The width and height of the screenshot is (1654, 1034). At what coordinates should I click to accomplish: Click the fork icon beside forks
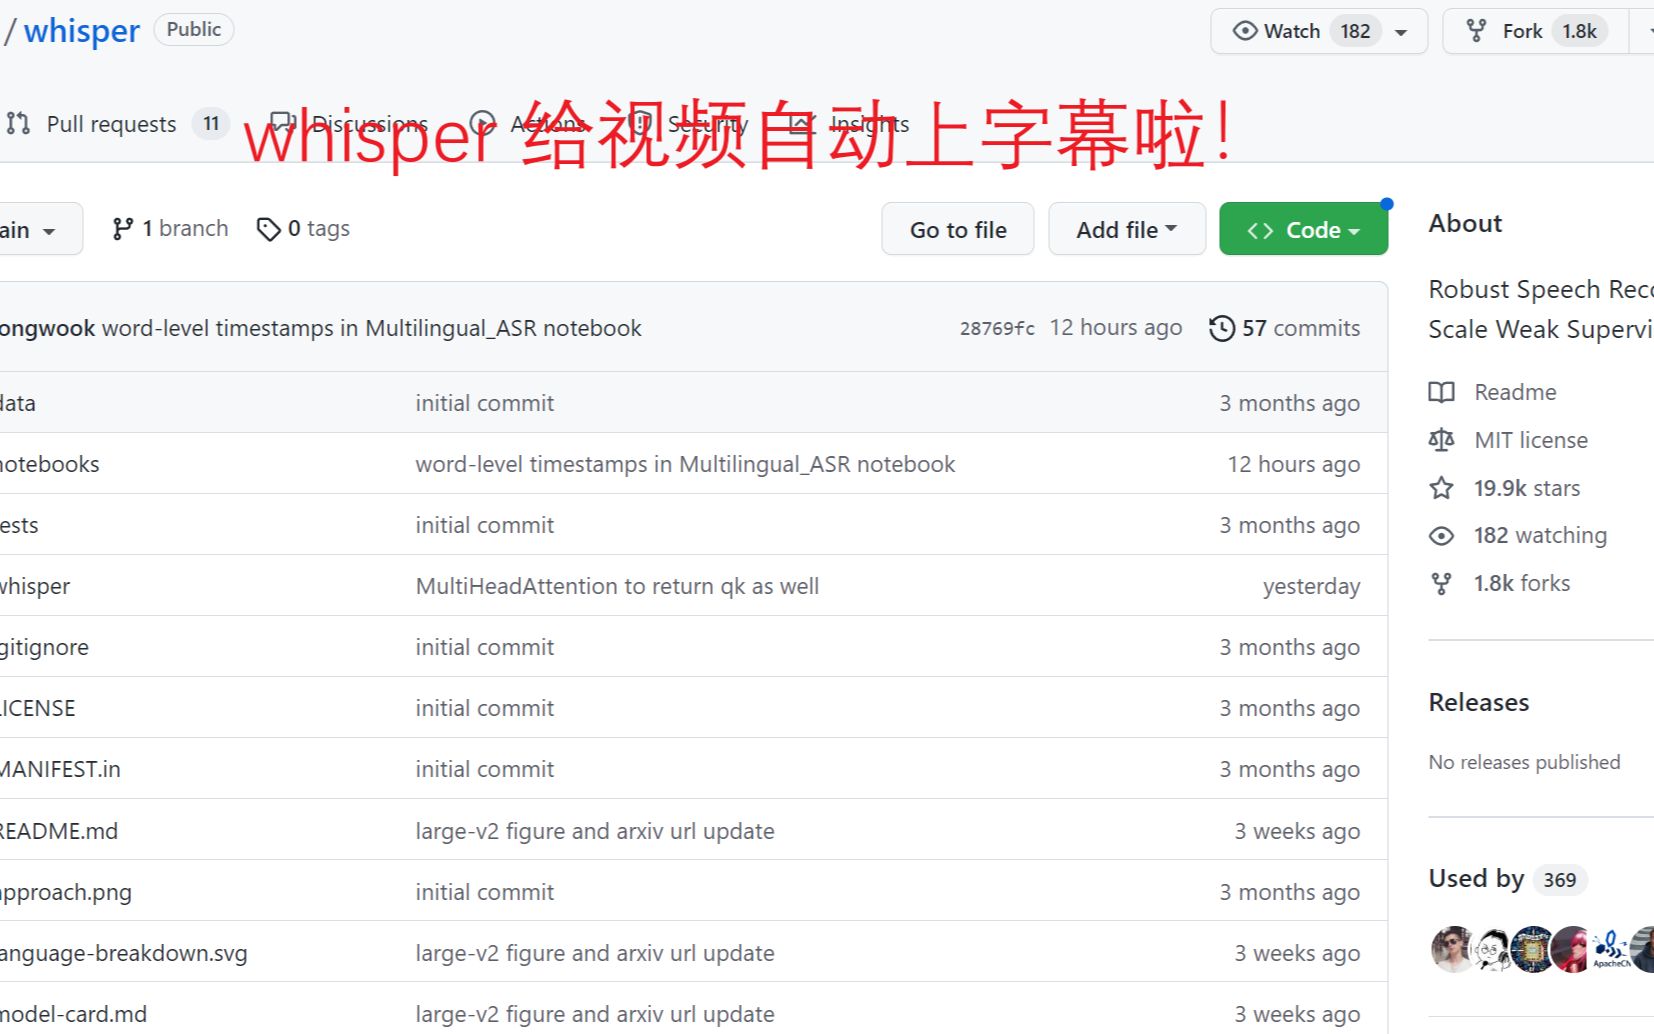(x=1441, y=583)
